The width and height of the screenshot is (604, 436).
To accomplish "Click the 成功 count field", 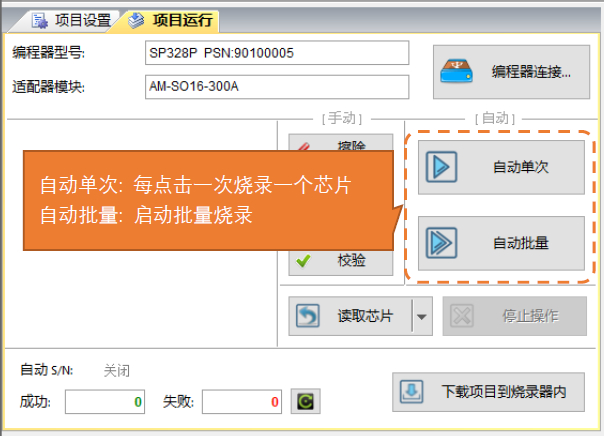I will click(107, 402).
